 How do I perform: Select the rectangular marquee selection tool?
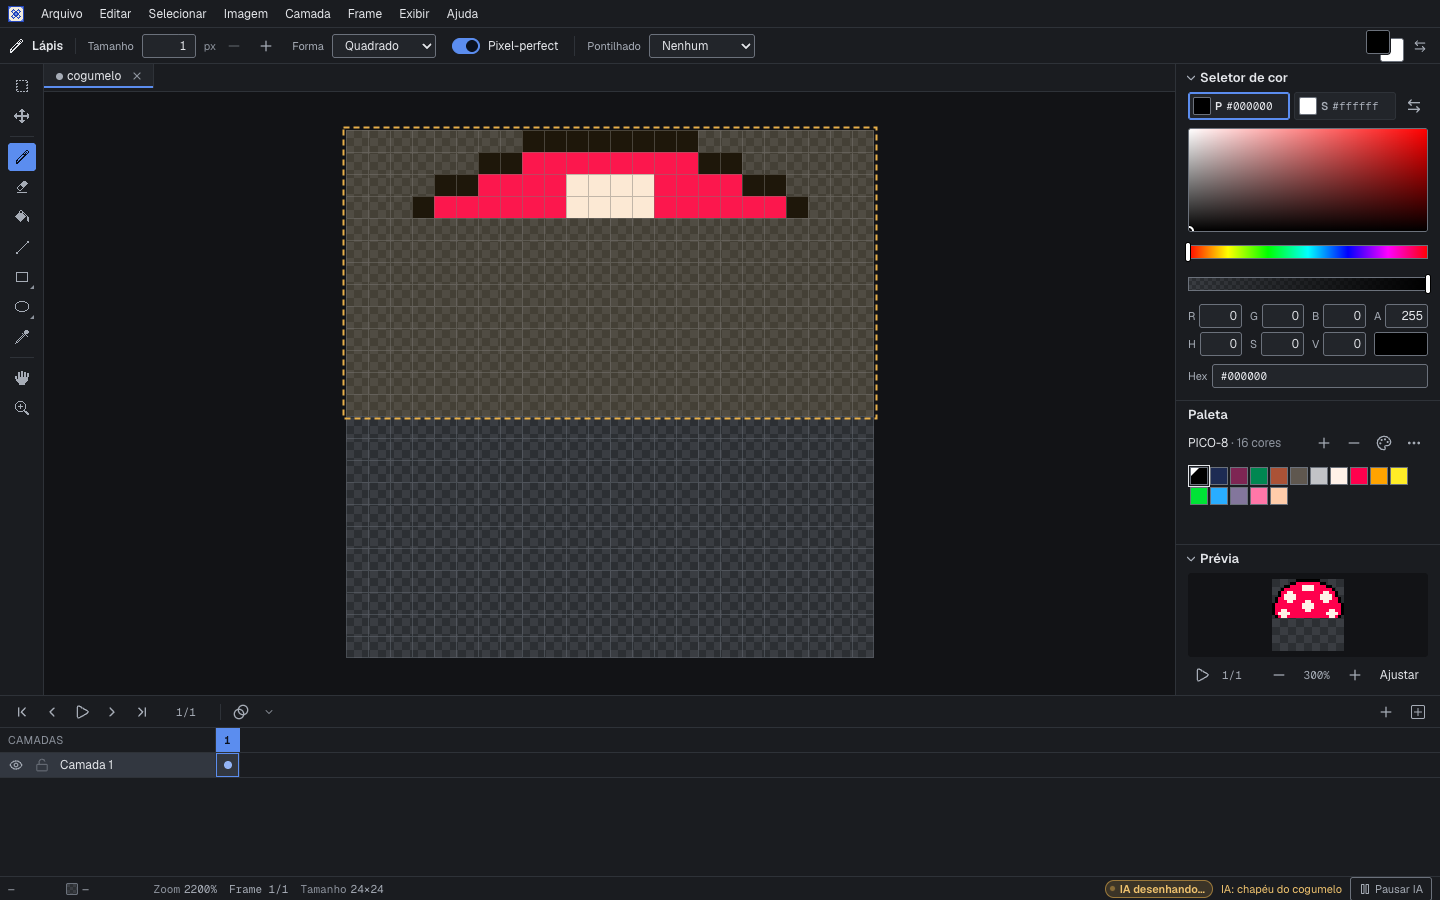point(22,86)
